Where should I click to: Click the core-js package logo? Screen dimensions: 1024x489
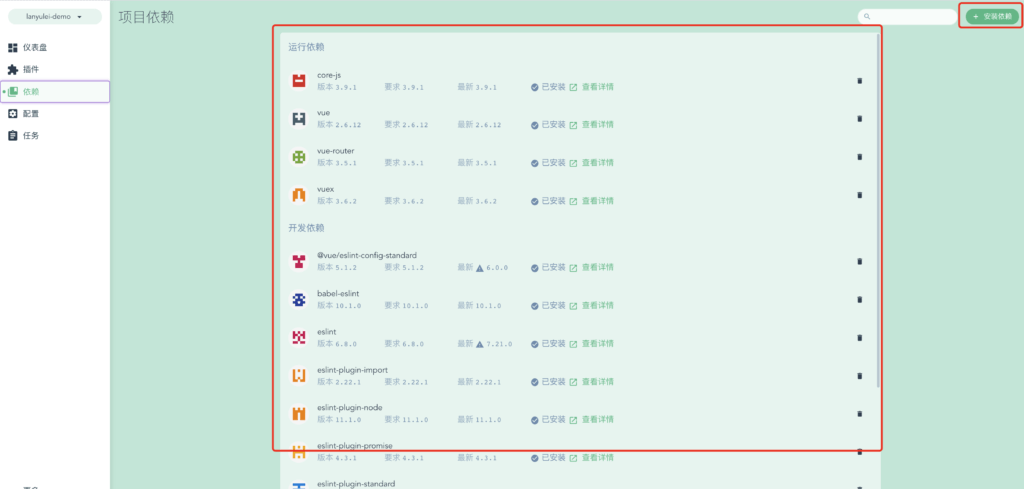pyautogui.click(x=299, y=81)
